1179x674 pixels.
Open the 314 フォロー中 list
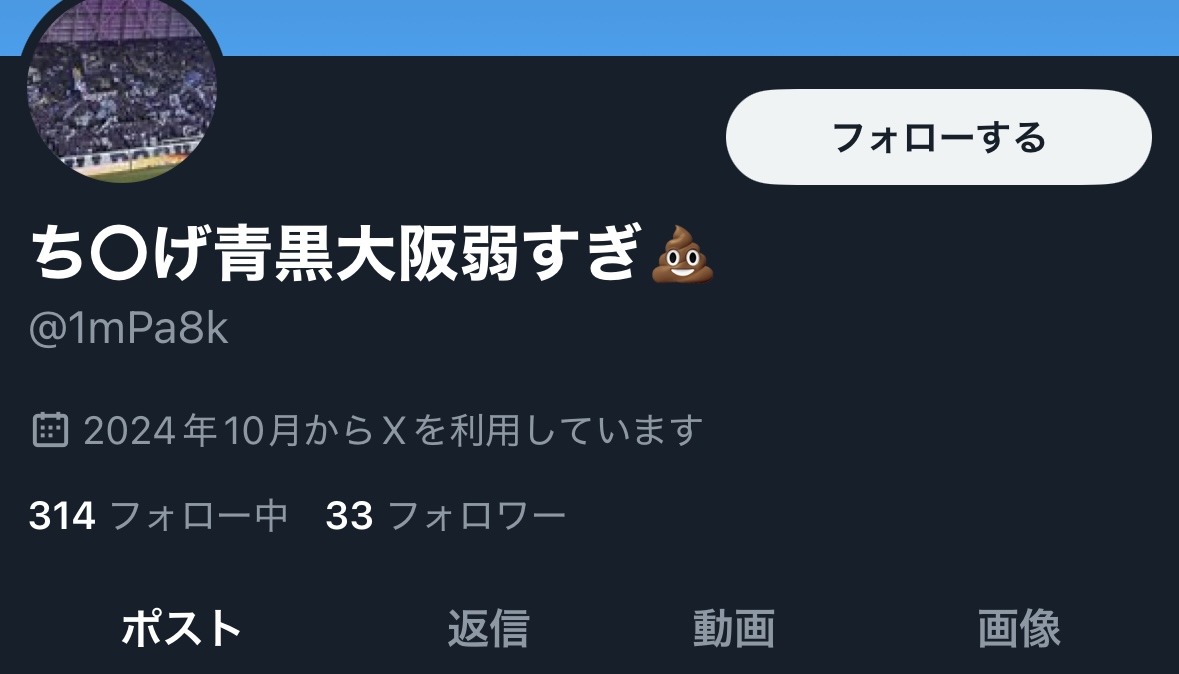159,516
